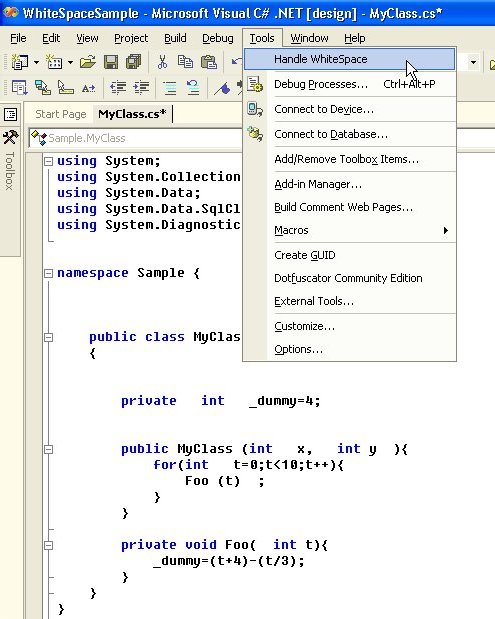Choose Connect to Database... menu item

pos(350,134)
